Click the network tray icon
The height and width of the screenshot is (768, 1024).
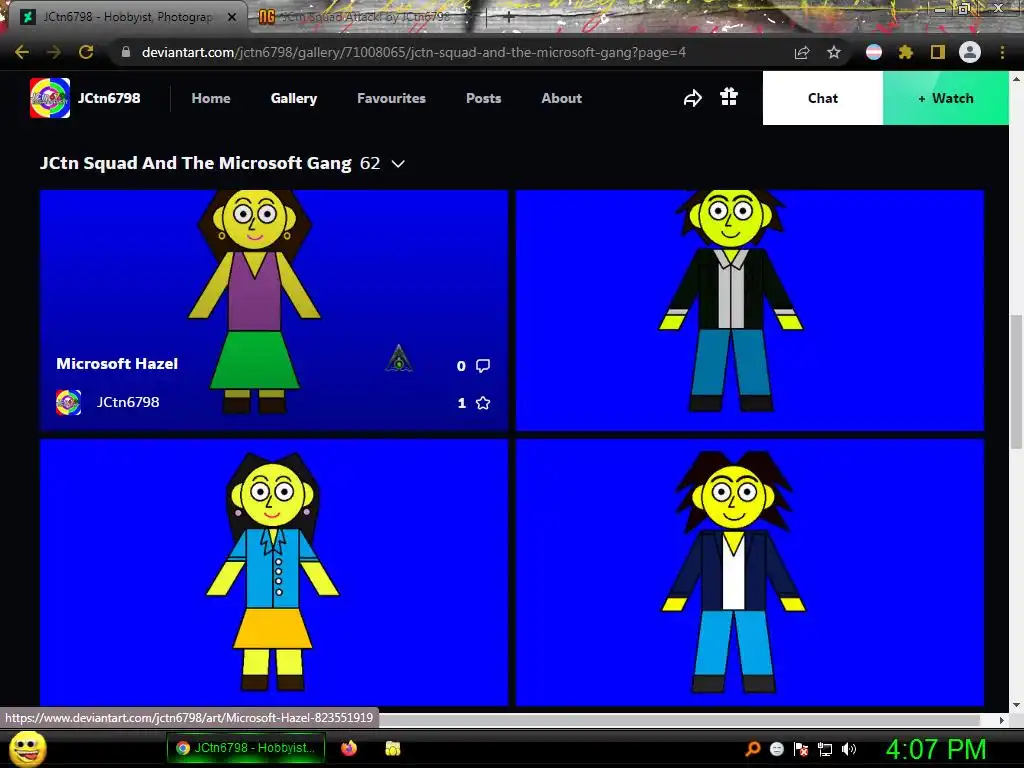pos(825,749)
